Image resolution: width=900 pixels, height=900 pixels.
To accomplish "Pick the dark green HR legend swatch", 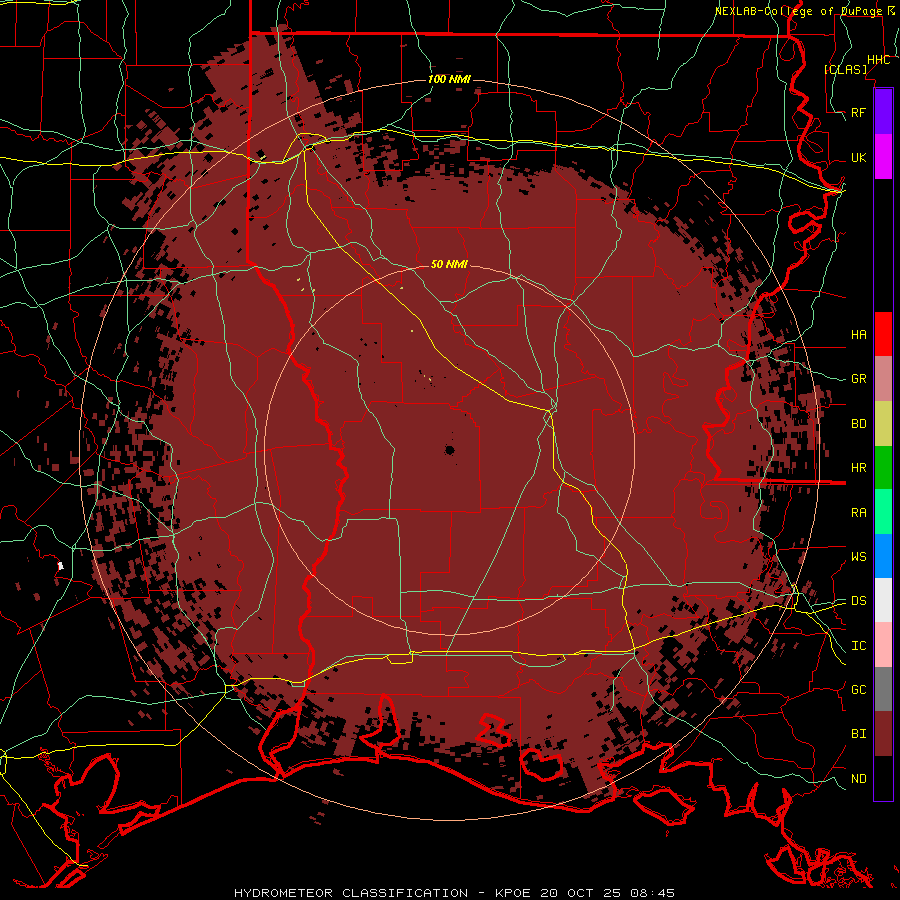I will [883, 468].
